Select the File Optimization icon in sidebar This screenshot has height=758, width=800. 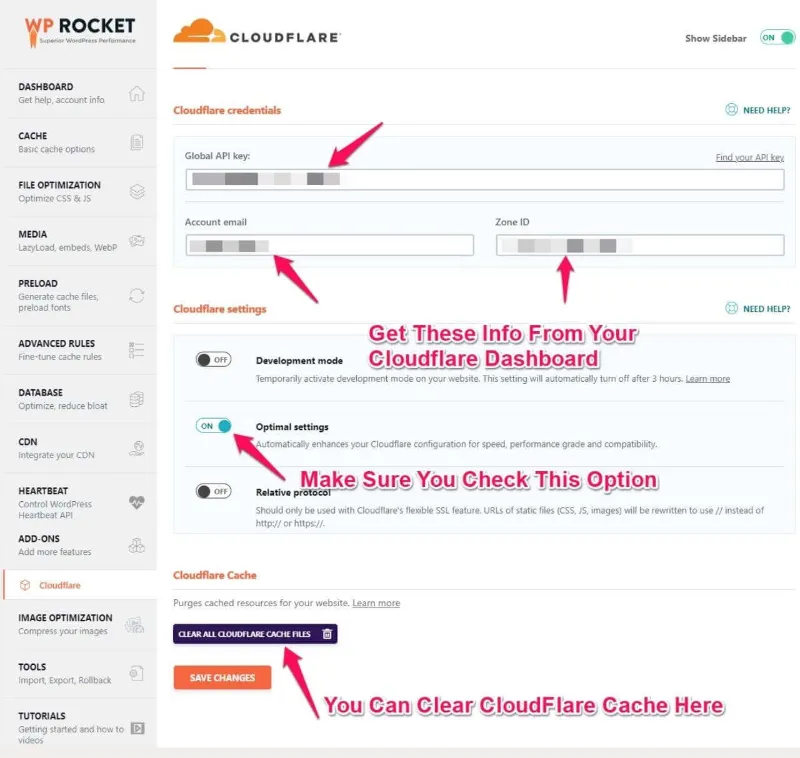click(136, 191)
